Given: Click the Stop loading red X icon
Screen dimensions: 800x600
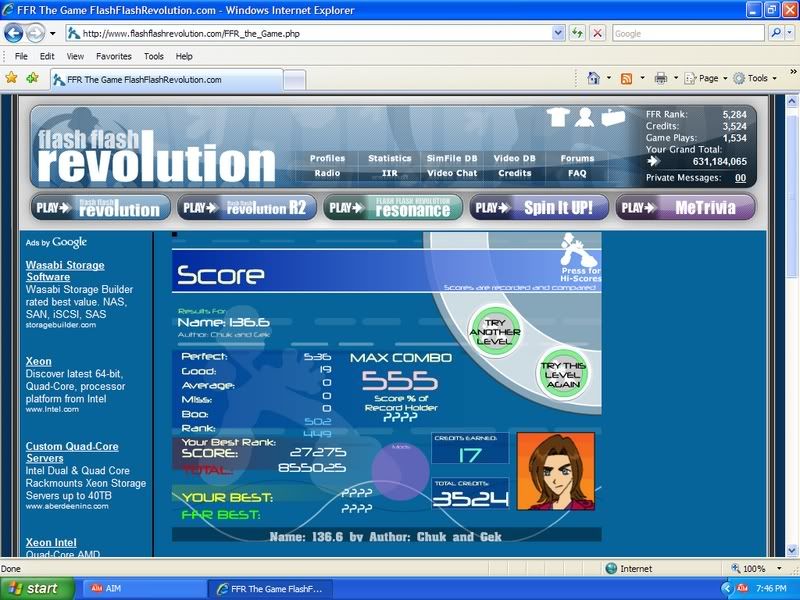Looking at the screenshot, I should click(x=597, y=33).
